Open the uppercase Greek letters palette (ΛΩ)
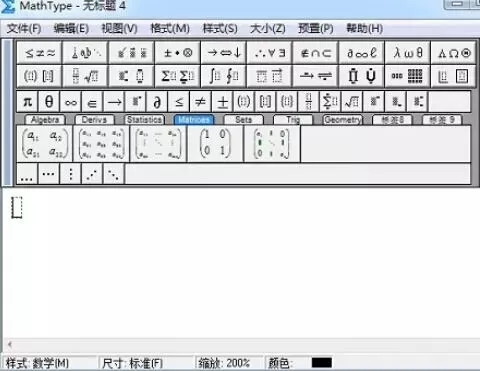 point(453,53)
